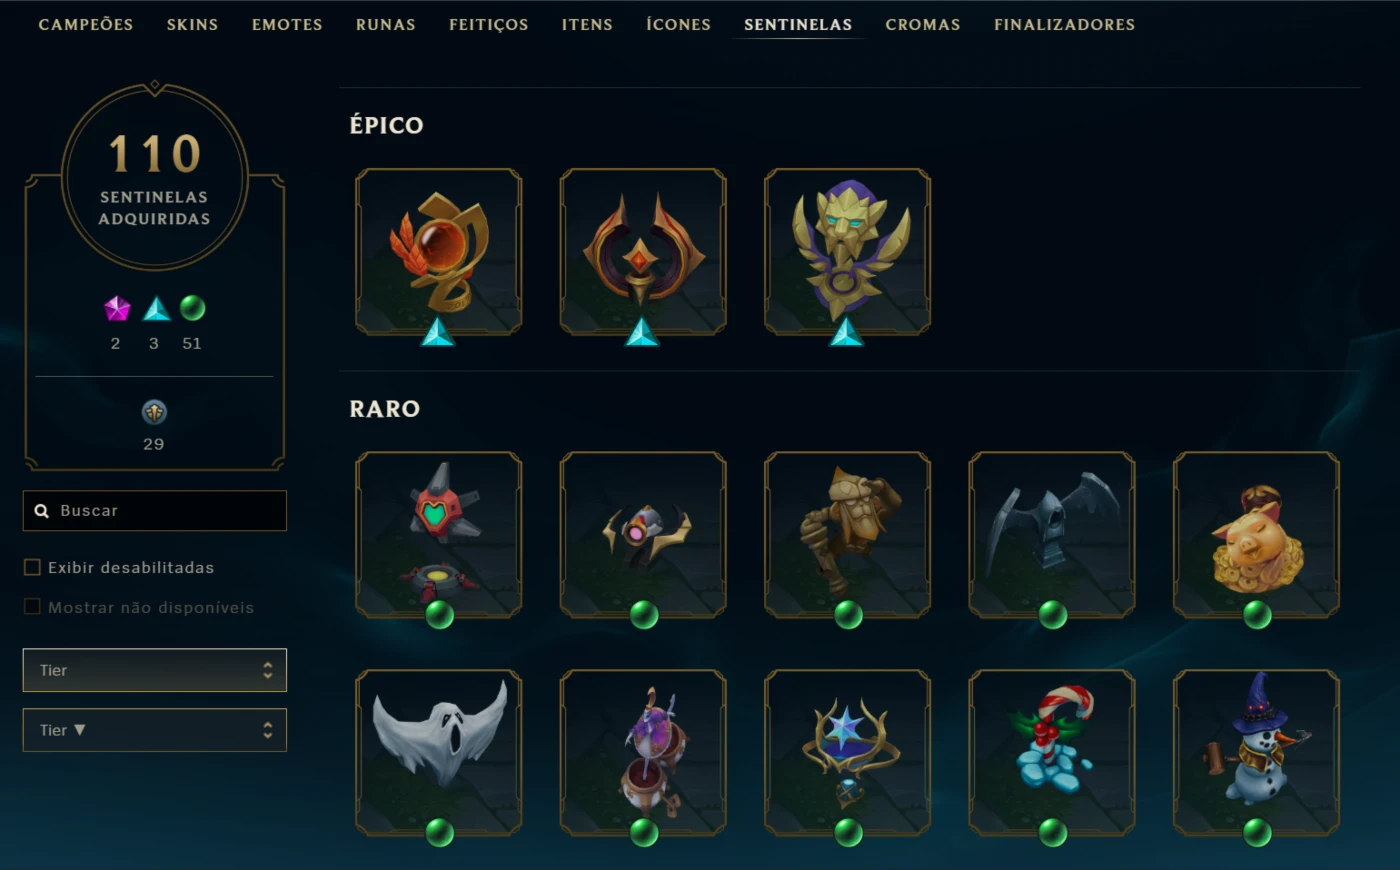Select the orange orb epic ward skin

pos(438,251)
